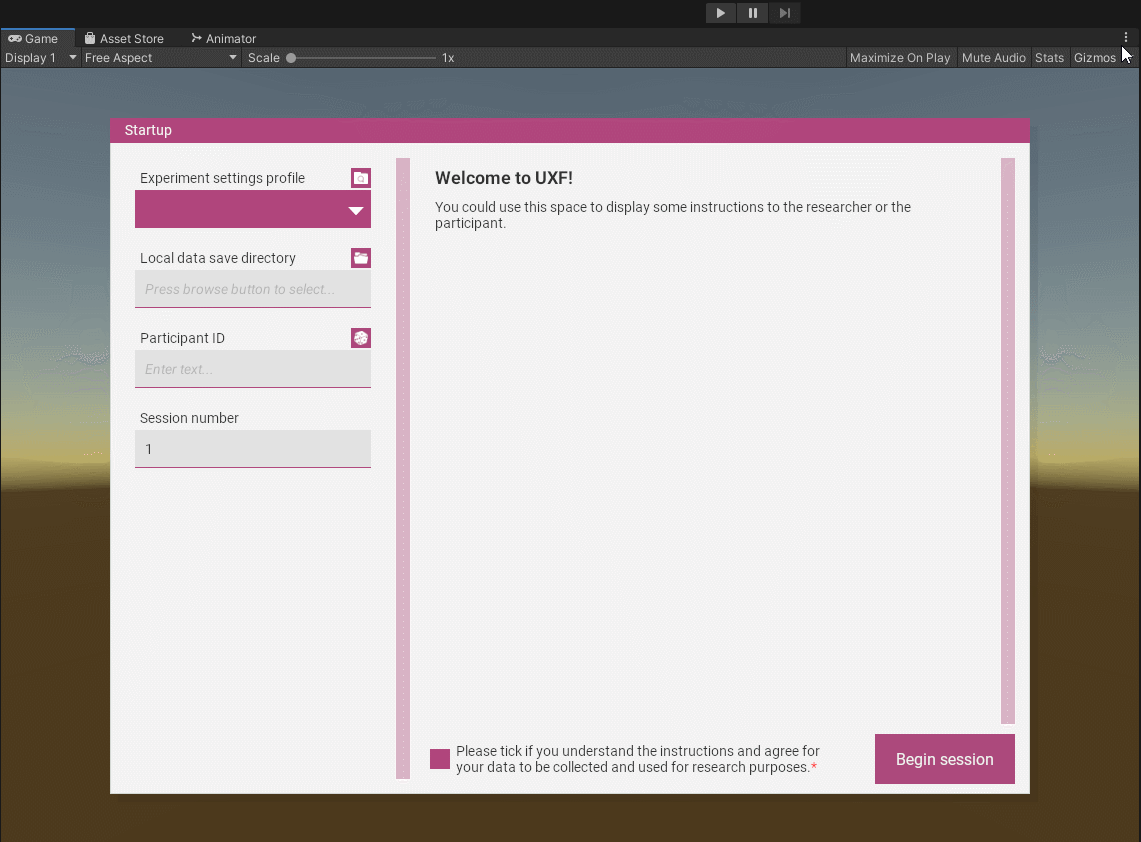Toggle the Stats overlay
The width and height of the screenshot is (1141, 842).
[1049, 58]
